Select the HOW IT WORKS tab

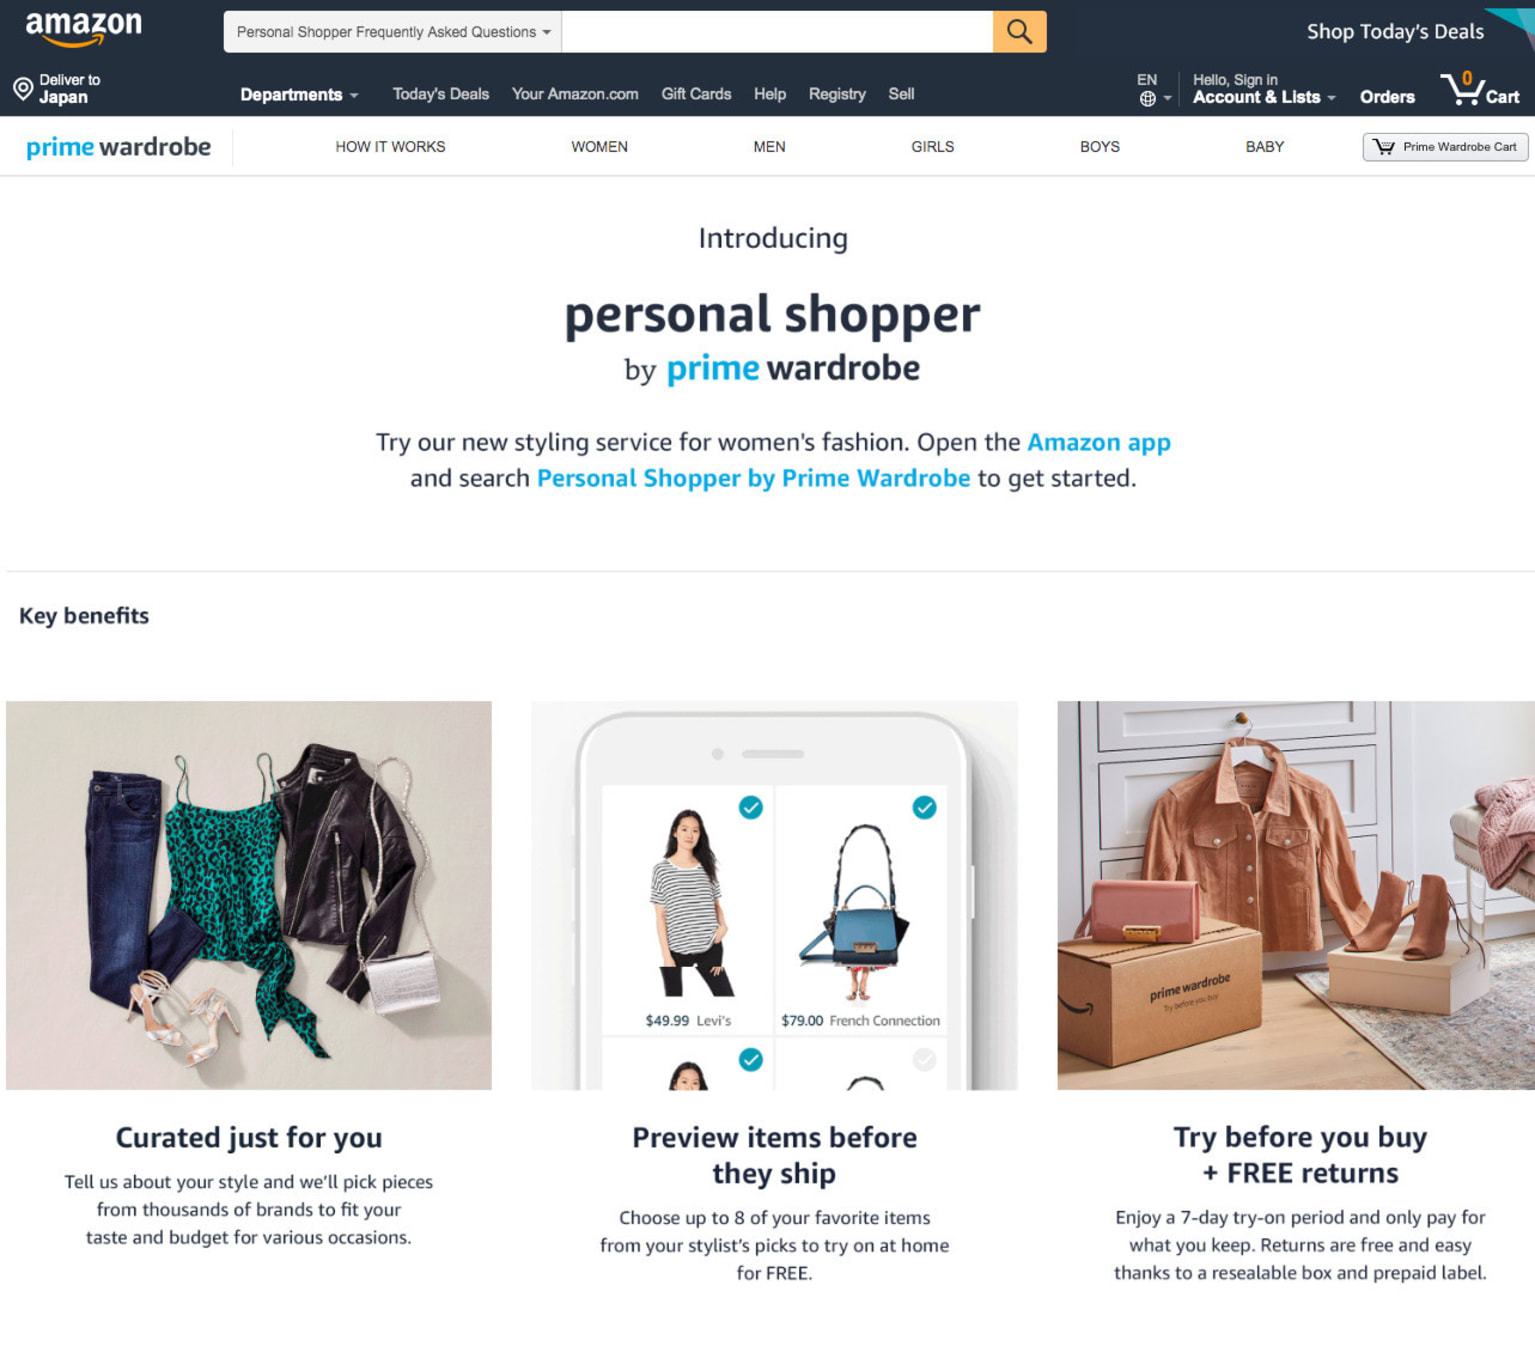click(390, 147)
